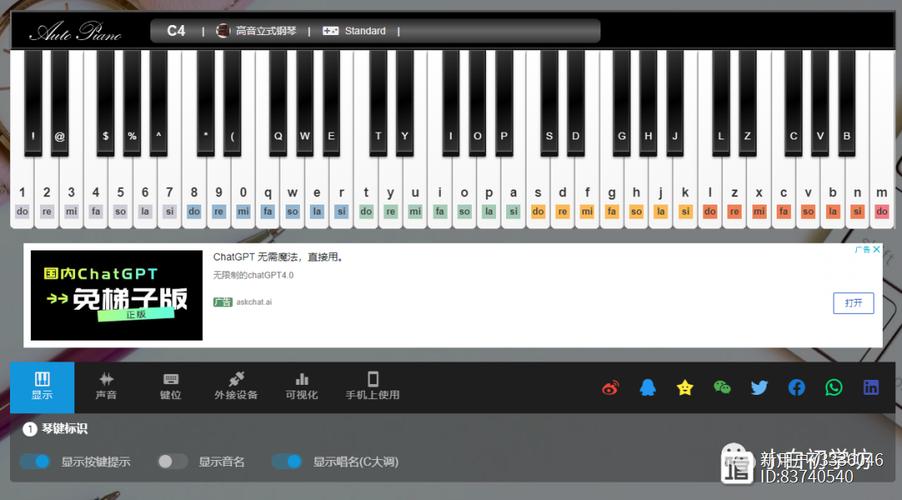Play black key labeled S

[x=549, y=104]
